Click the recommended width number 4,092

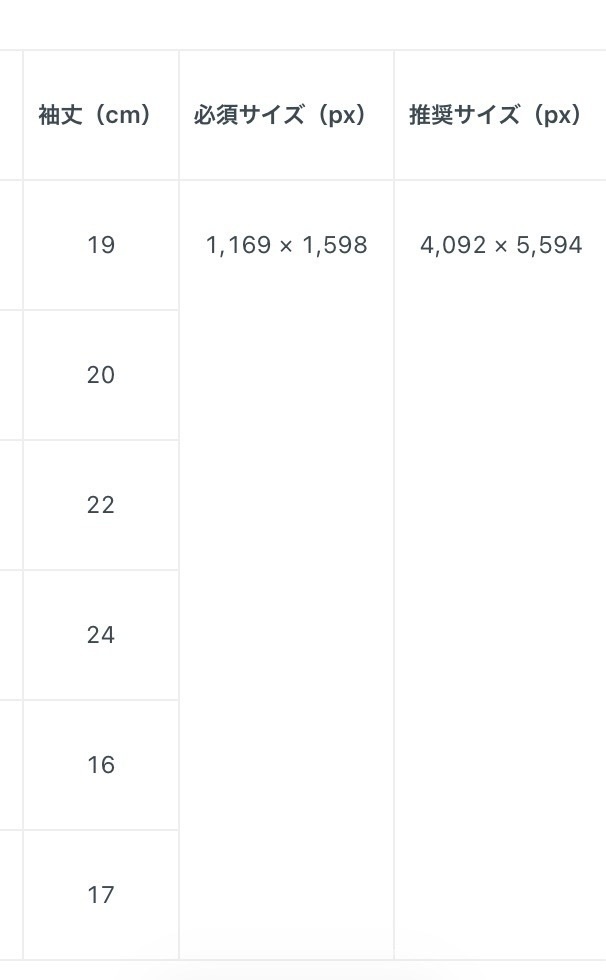(x=453, y=245)
